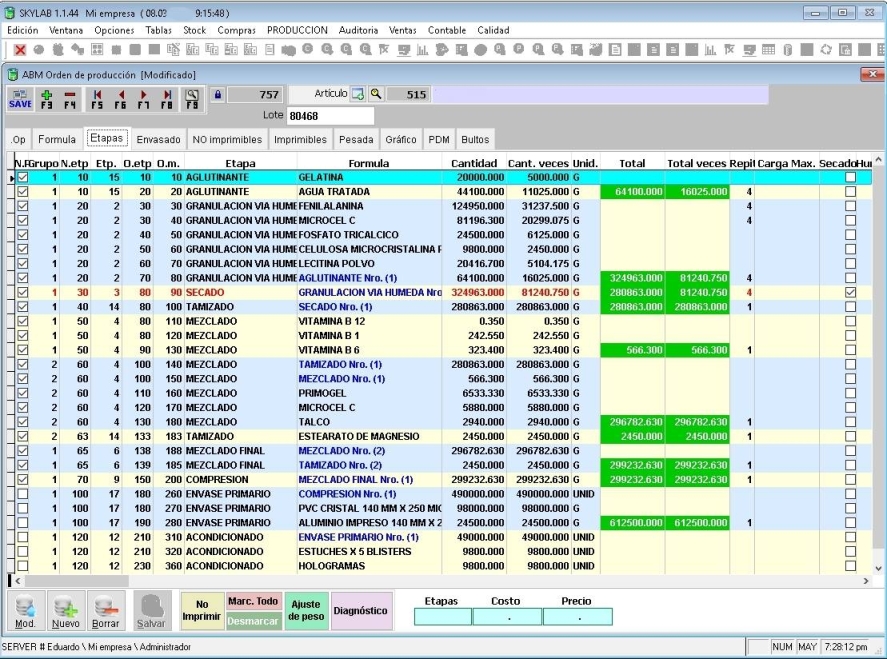Switch to the PDM tab
The width and height of the screenshot is (887, 659).
439,140
